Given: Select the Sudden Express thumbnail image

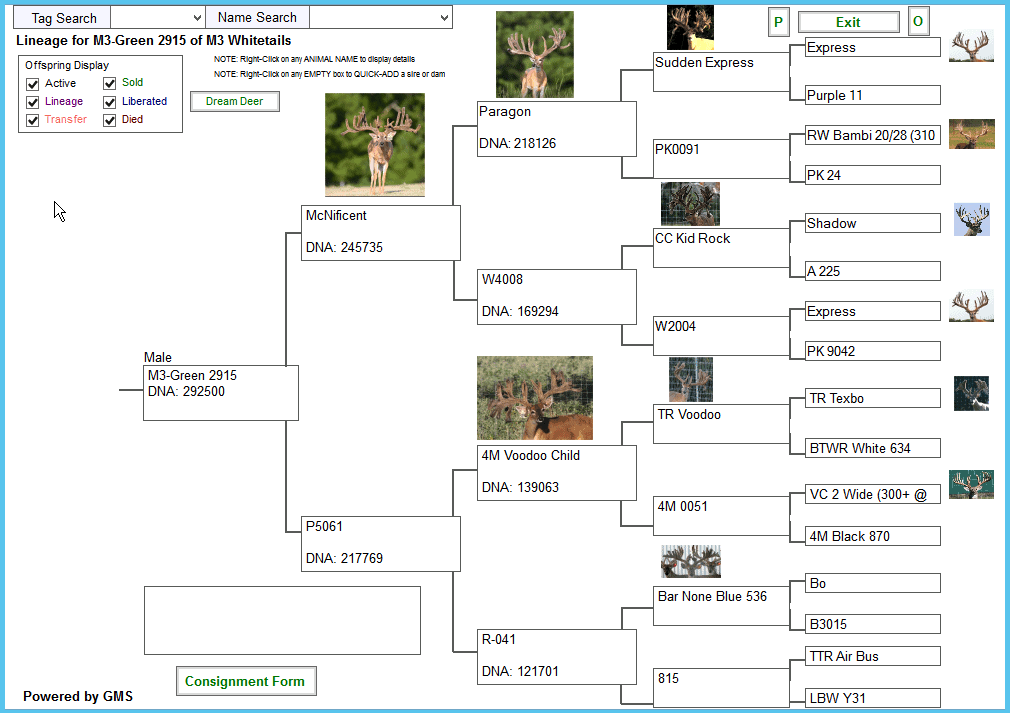Looking at the screenshot, I should click(x=690, y=27).
